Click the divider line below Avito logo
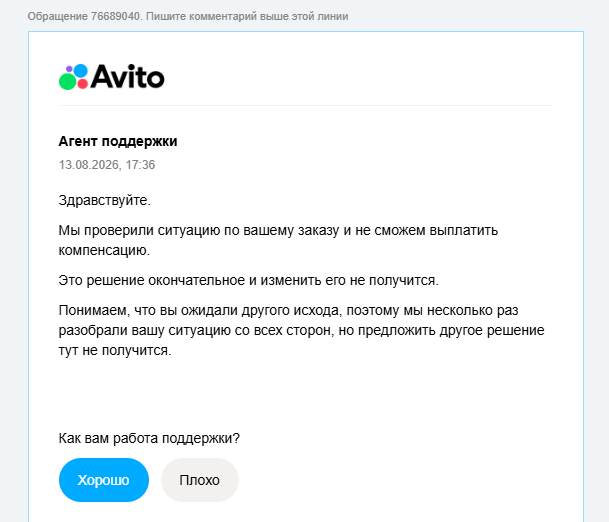This screenshot has width=609, height=522. coord(306,105)
